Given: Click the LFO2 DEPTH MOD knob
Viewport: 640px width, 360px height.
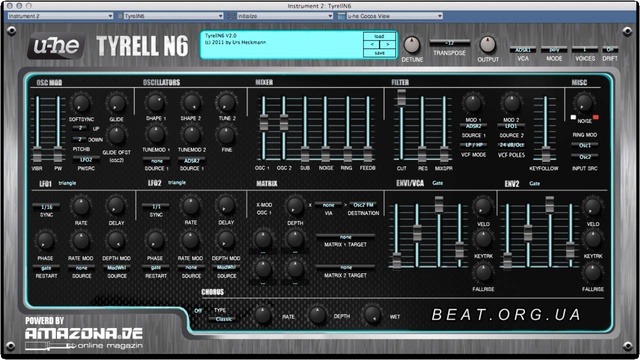Looking at the screenshot, I should 226,241.
